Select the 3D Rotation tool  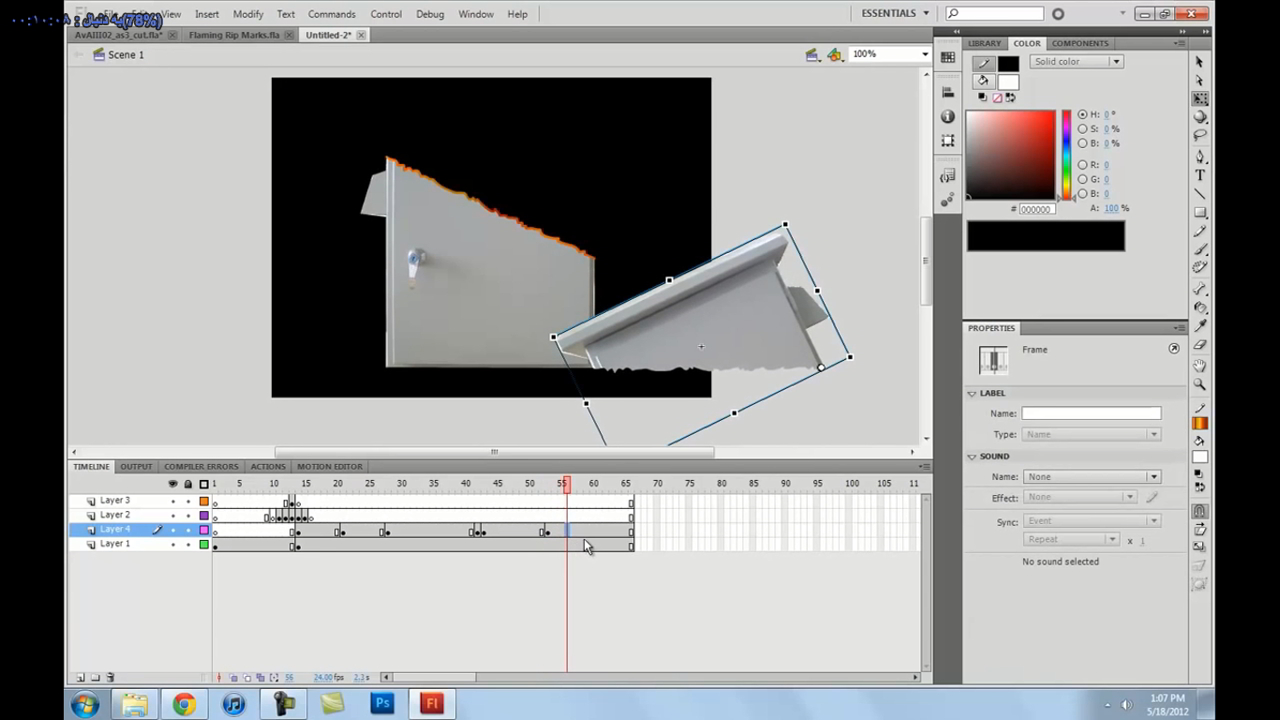pos(1200,117)
